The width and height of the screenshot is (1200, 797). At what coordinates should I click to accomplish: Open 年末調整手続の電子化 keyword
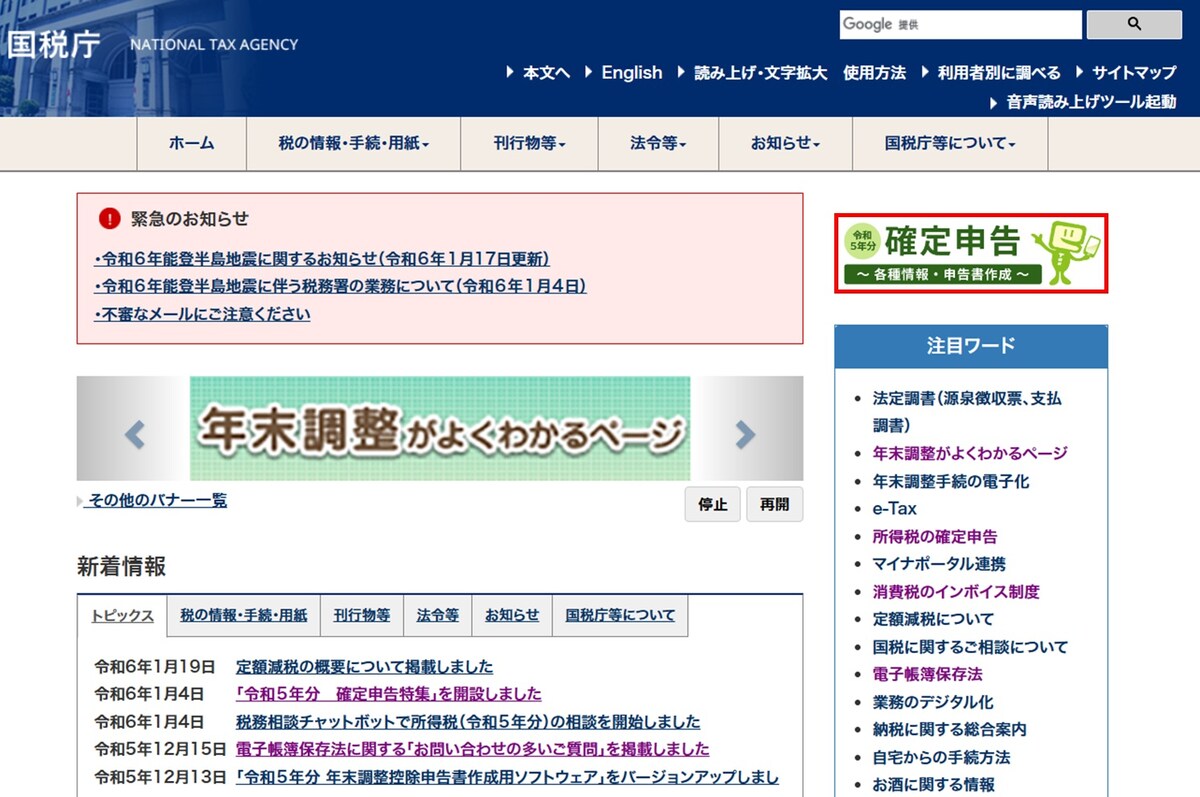pos(951,481)
